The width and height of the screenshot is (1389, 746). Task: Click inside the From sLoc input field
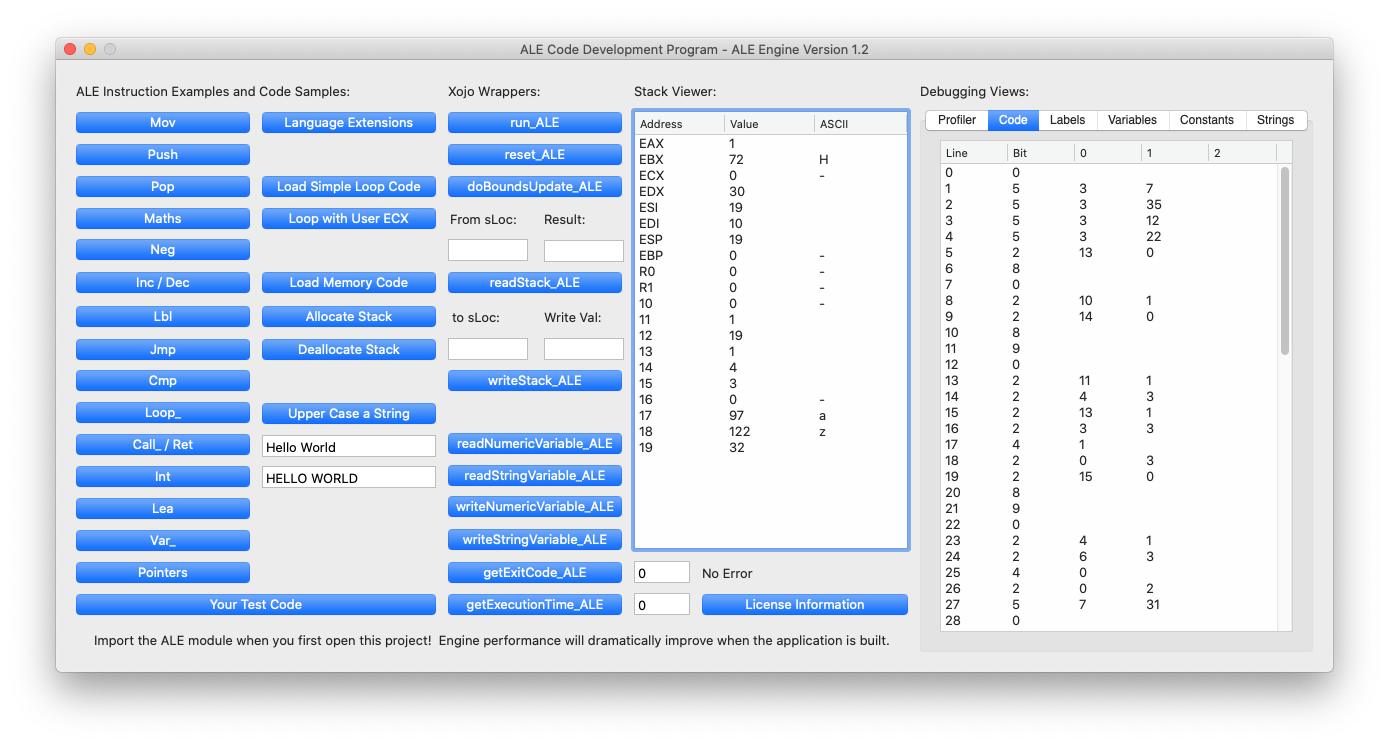(487, 250)
